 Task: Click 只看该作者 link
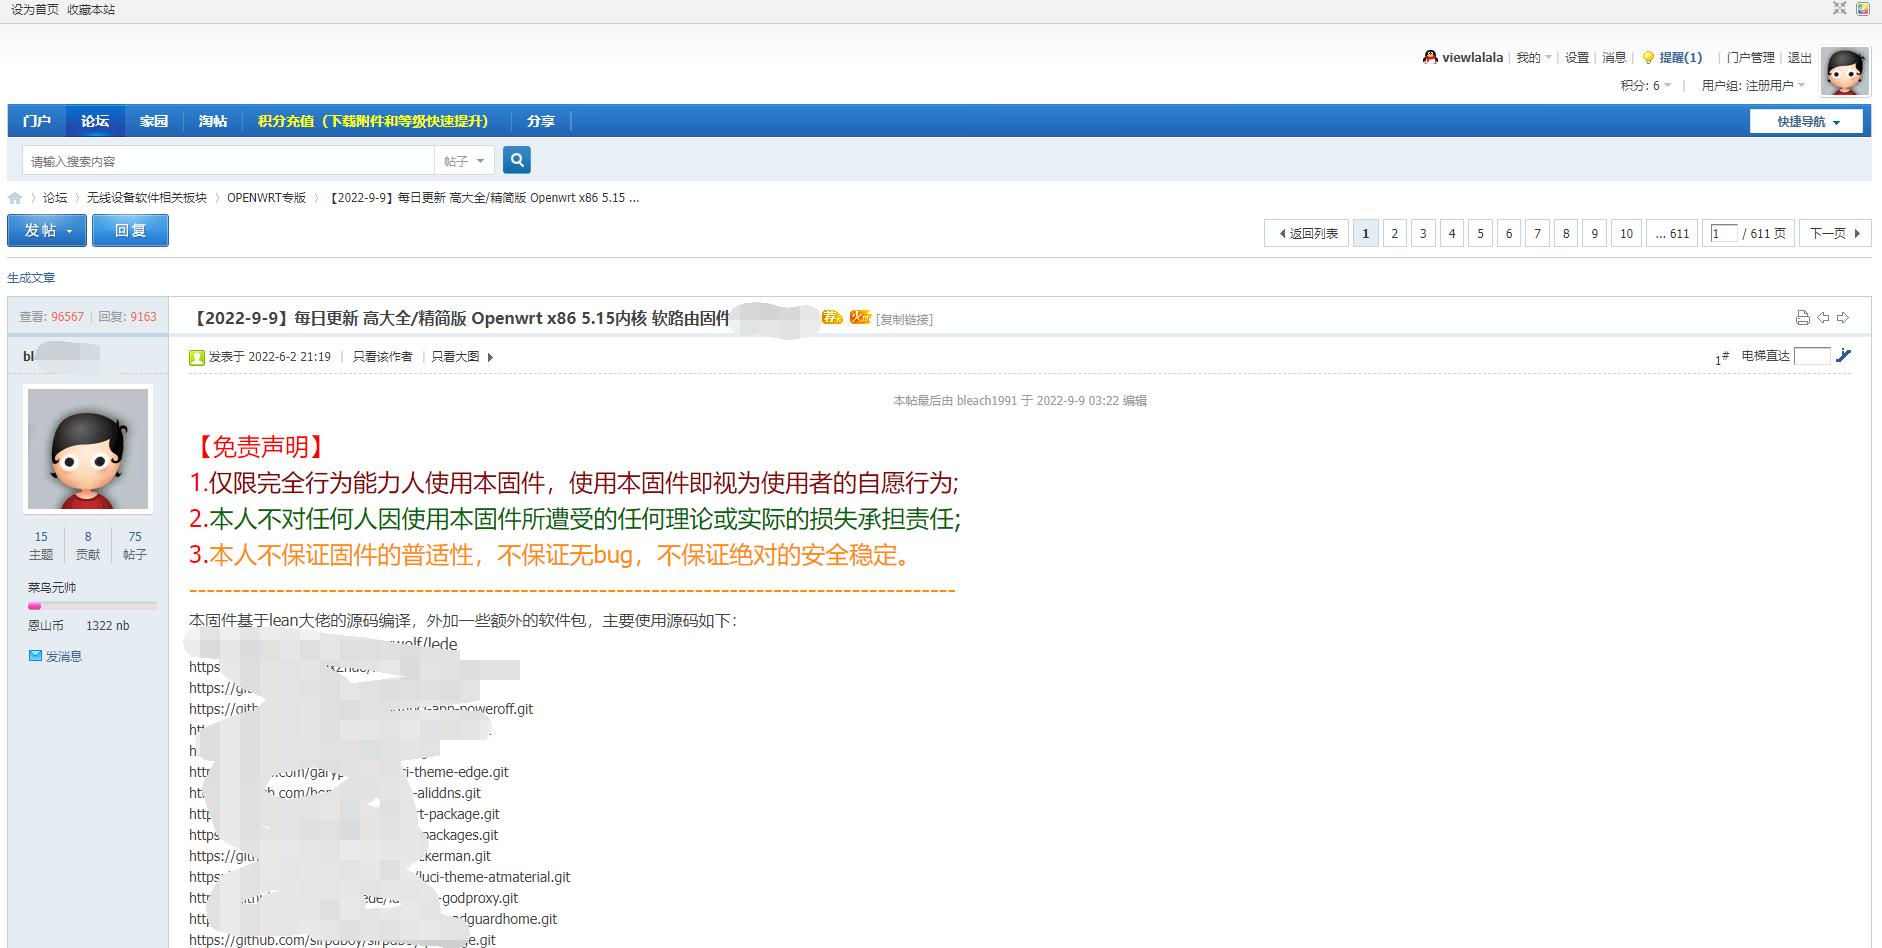[383, 357]
